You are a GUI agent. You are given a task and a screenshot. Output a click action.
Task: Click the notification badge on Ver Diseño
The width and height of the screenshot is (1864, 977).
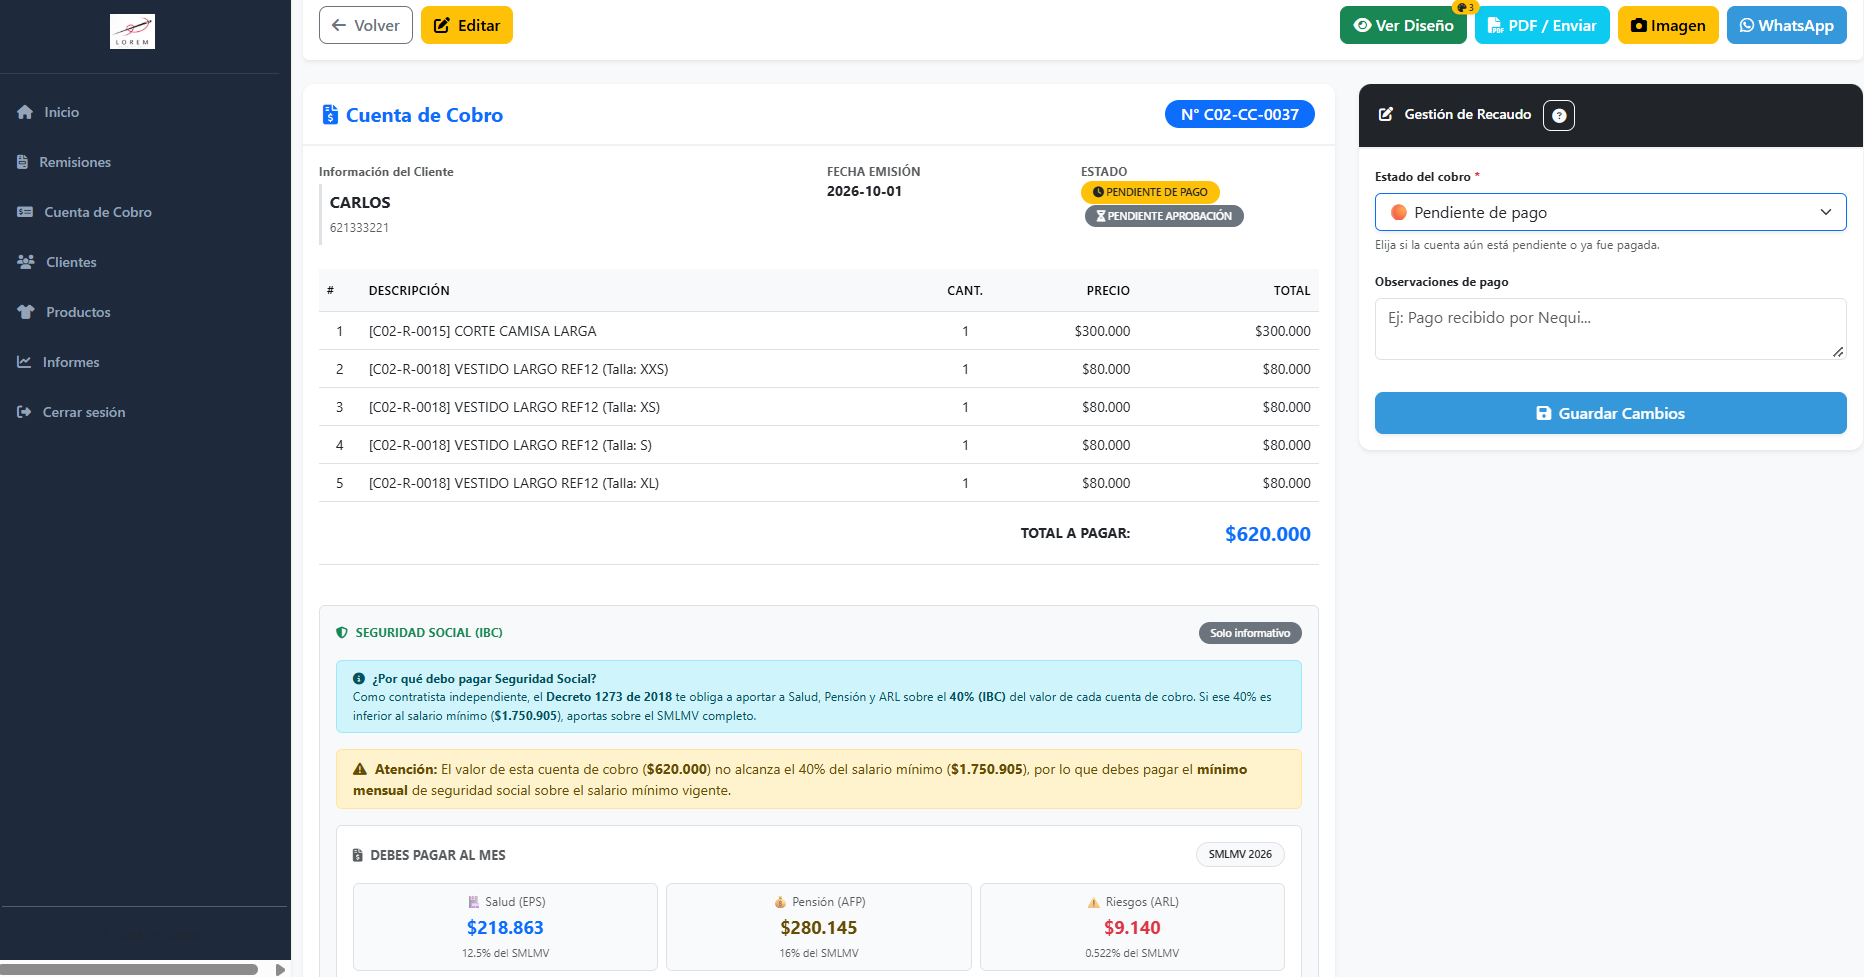tap(1465, 7)
